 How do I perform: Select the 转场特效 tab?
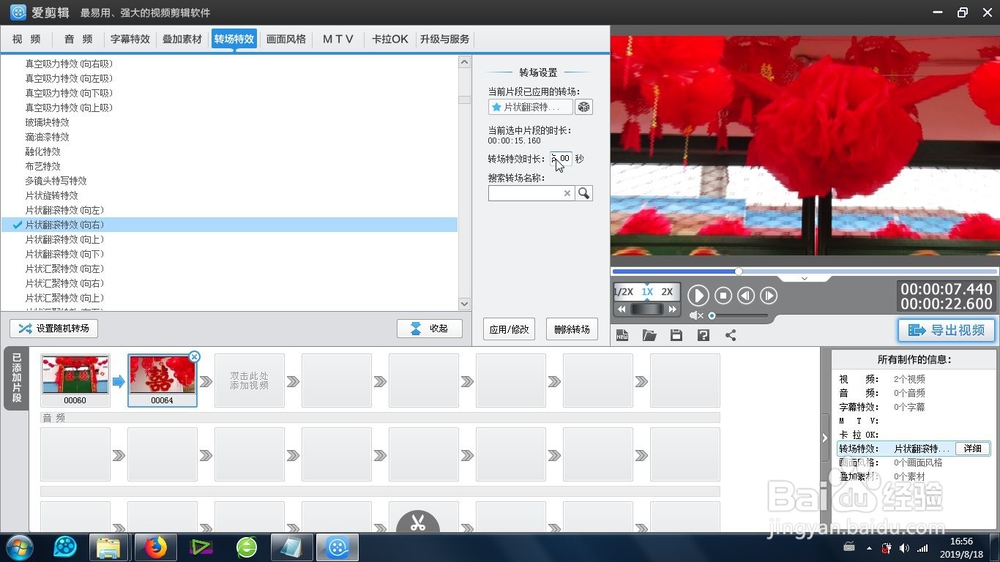(234, 39)
